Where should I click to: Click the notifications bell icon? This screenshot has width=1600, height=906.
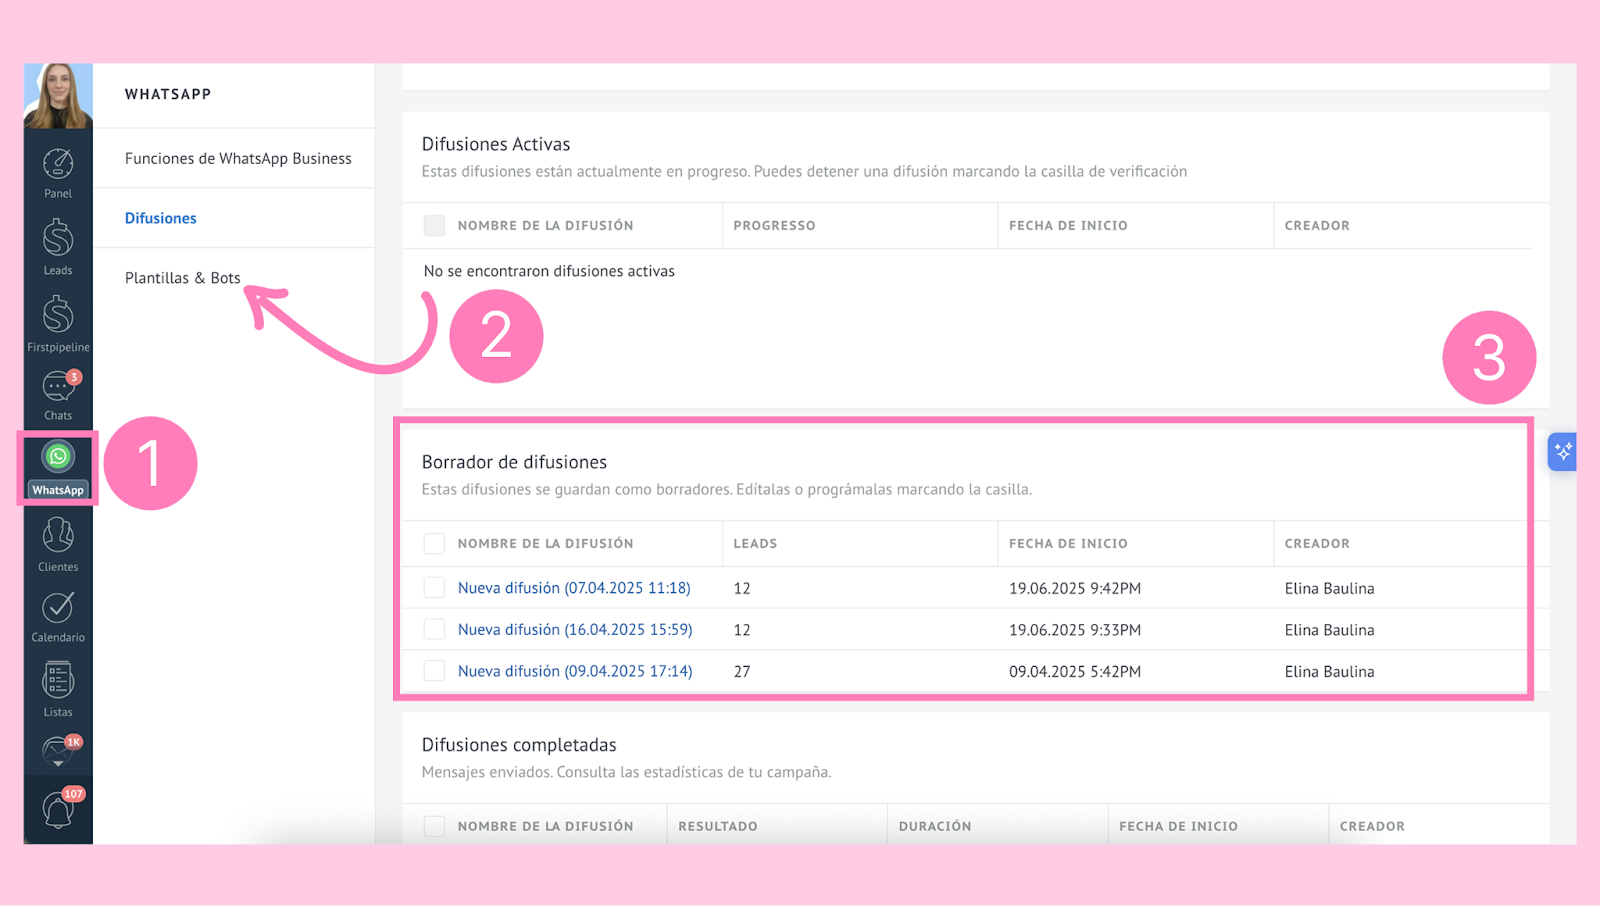click(58, 809)
